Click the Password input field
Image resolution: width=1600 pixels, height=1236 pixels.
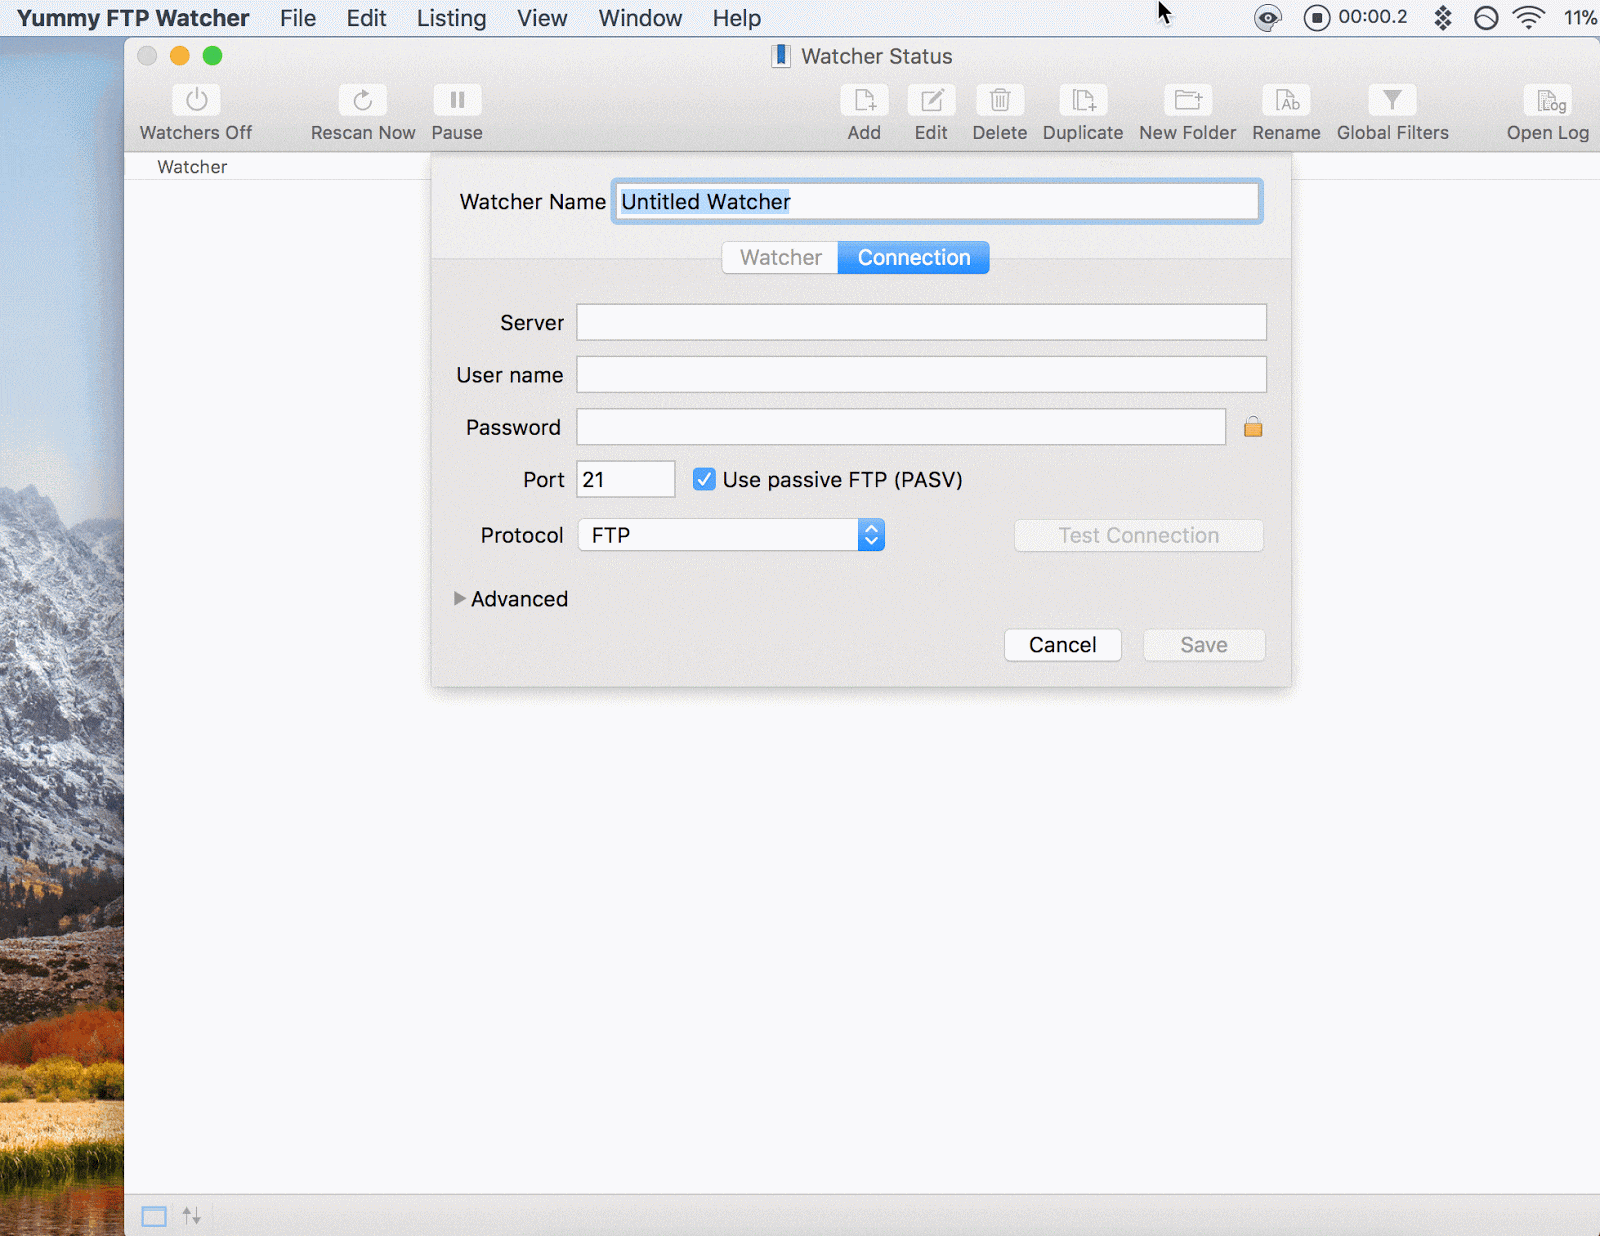901,426
